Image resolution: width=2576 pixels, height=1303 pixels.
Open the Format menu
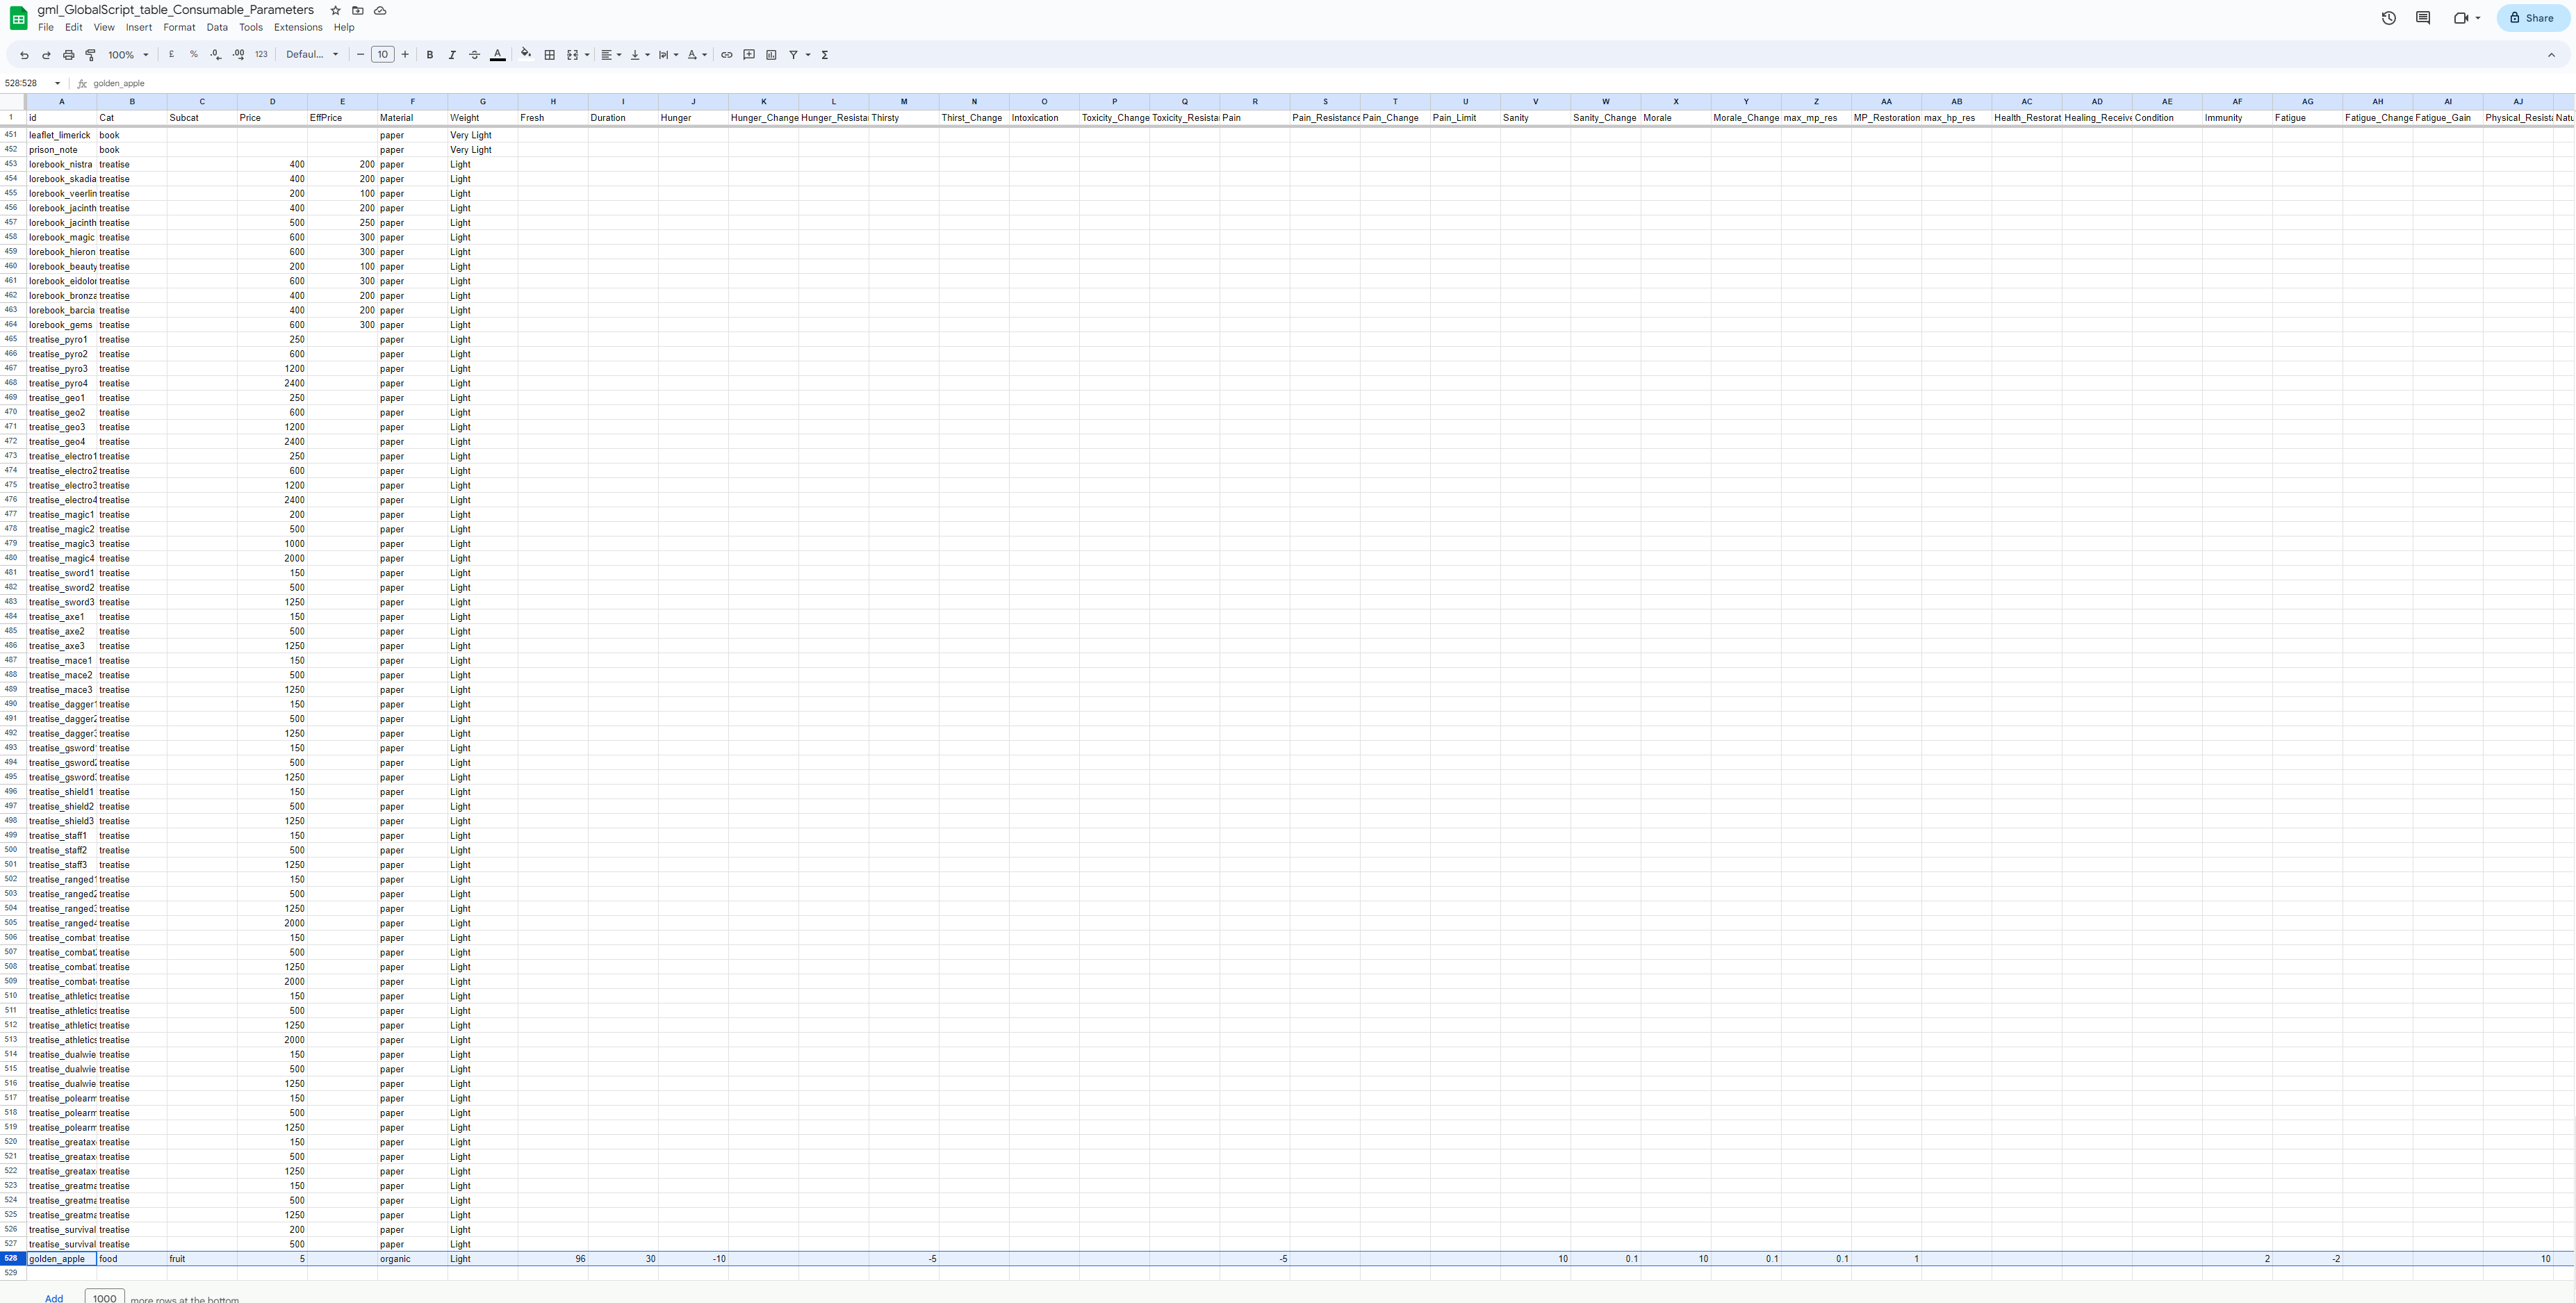[x=179, y=27]
